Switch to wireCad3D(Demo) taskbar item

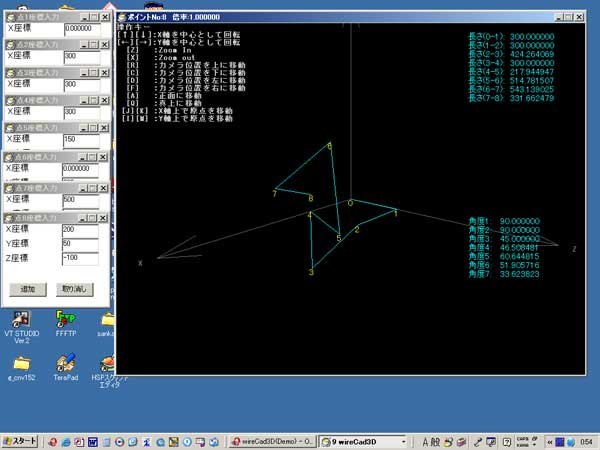[273, 441]
